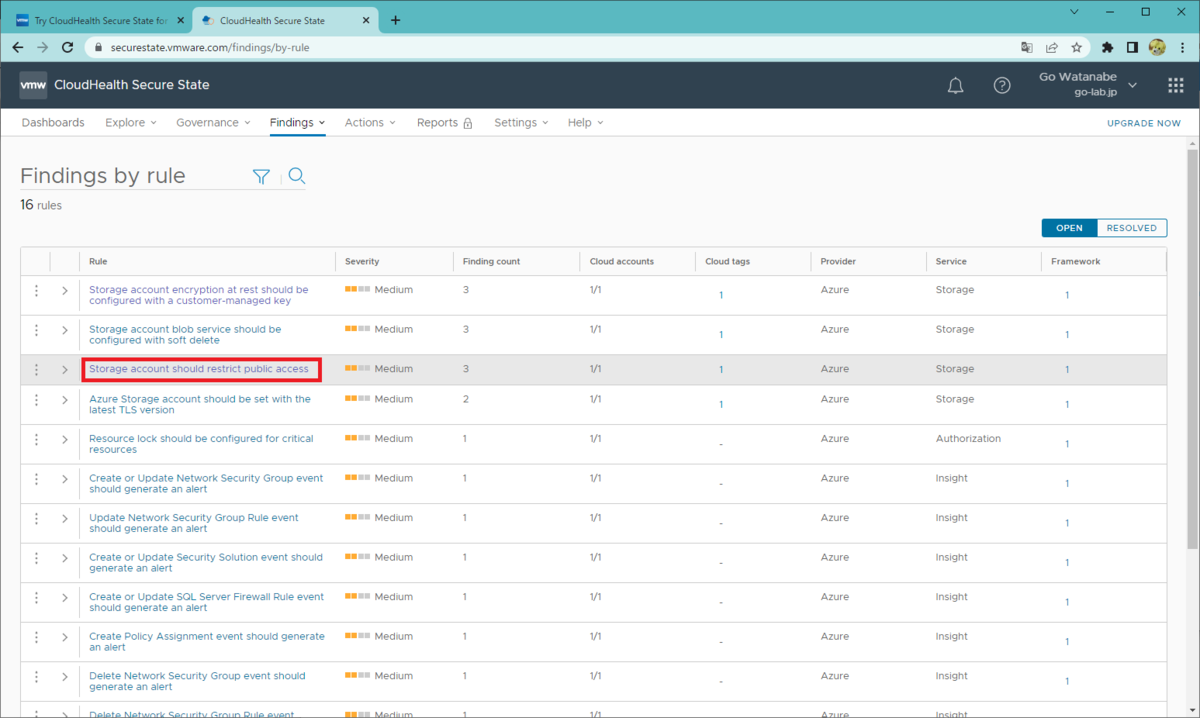Viewport: 1200px width, 718px height.
Task: Expand the Resource lock rule row
Action: (65, 439)
